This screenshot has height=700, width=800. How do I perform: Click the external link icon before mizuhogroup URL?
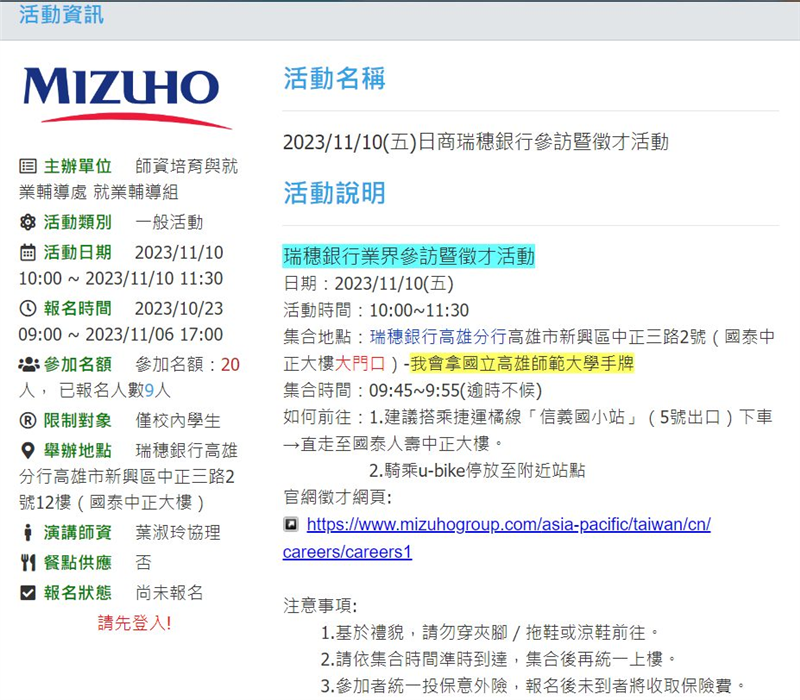pyautogui.click(x=291, y=524)
